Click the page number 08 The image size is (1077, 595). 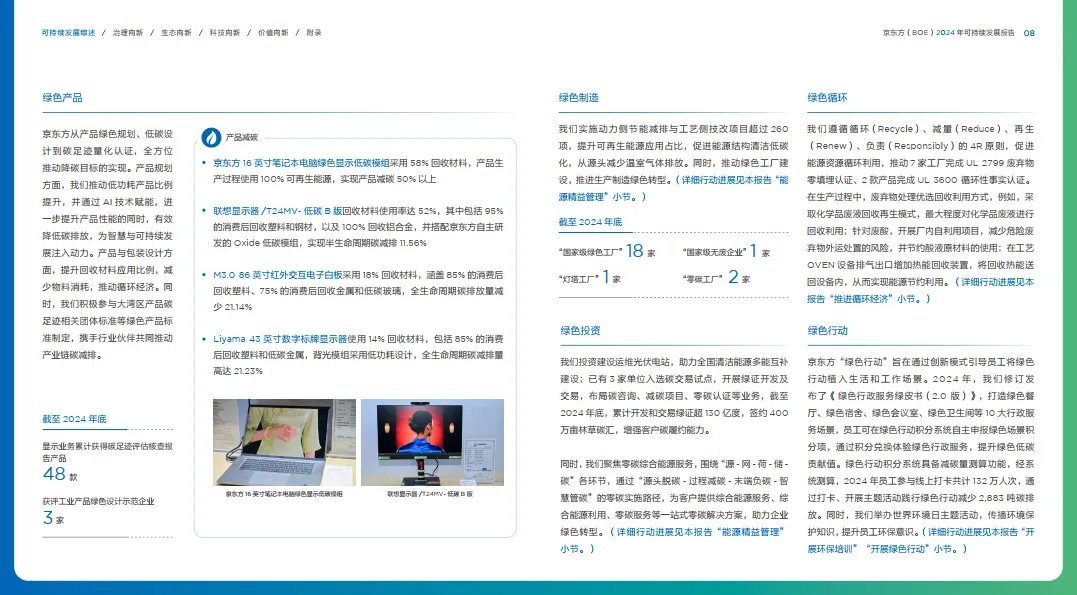pos(1029,33)
